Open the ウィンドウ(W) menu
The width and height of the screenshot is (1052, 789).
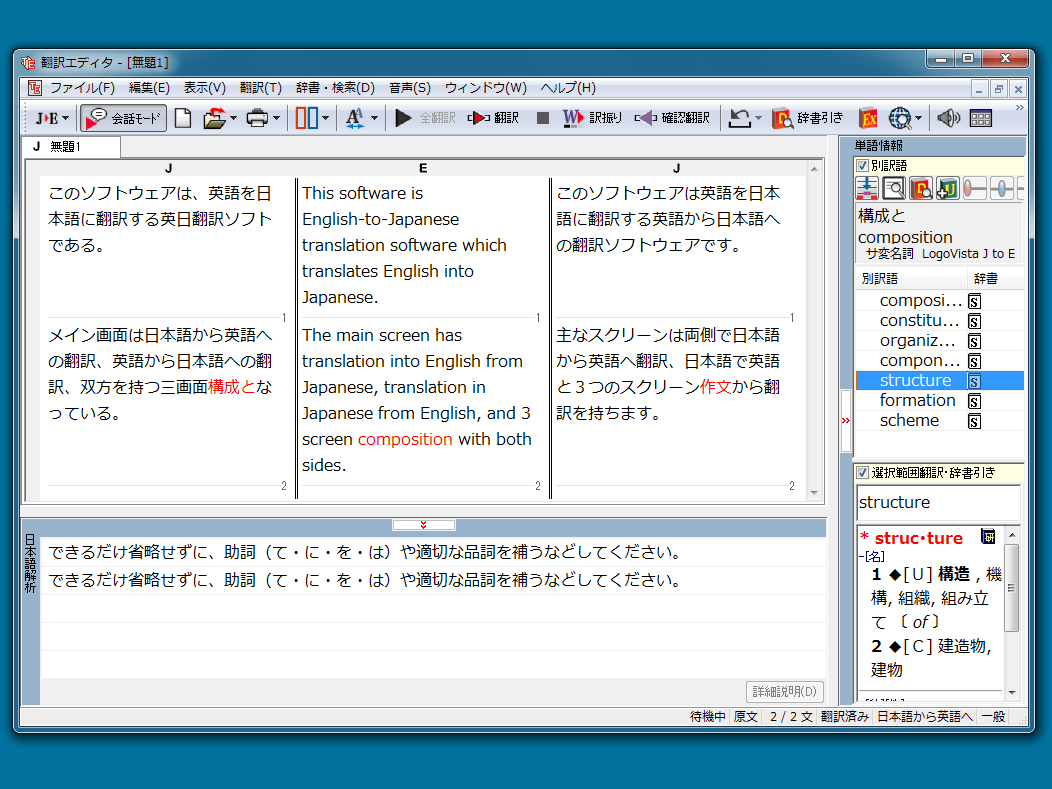click(x=486, y=88)
